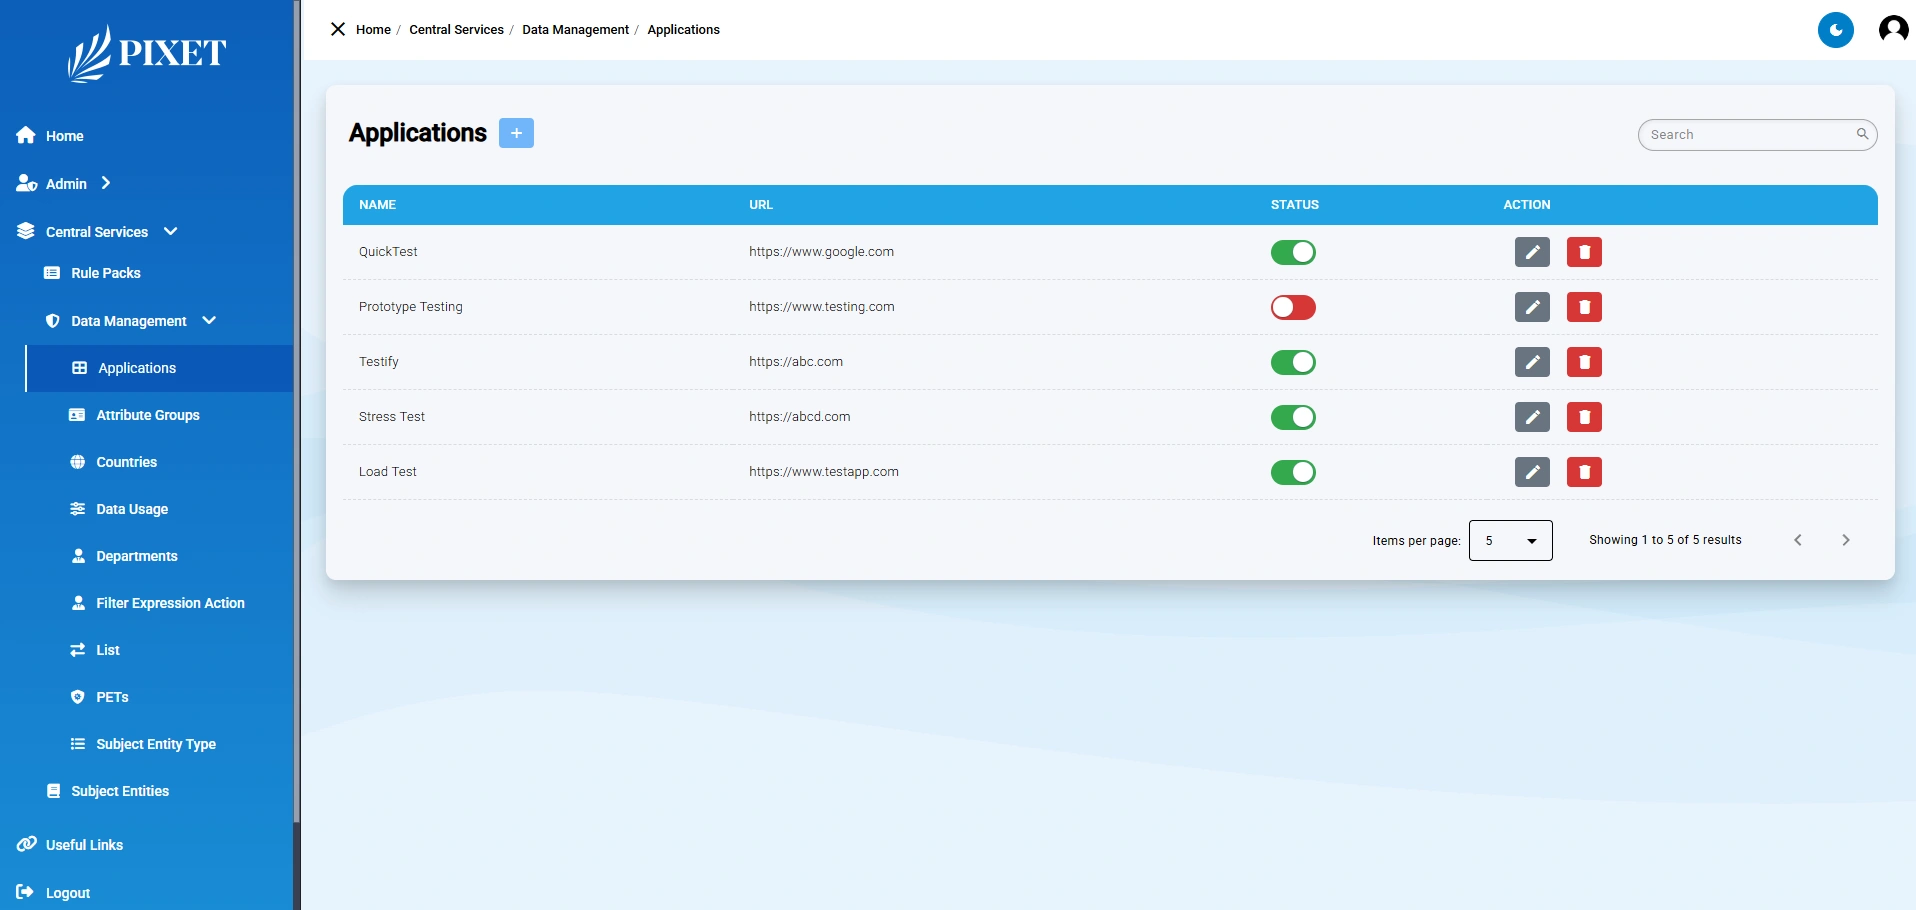Go to next results page arrow
This screenshot has height=910, width=1916.
click(x=1845, y=540)
